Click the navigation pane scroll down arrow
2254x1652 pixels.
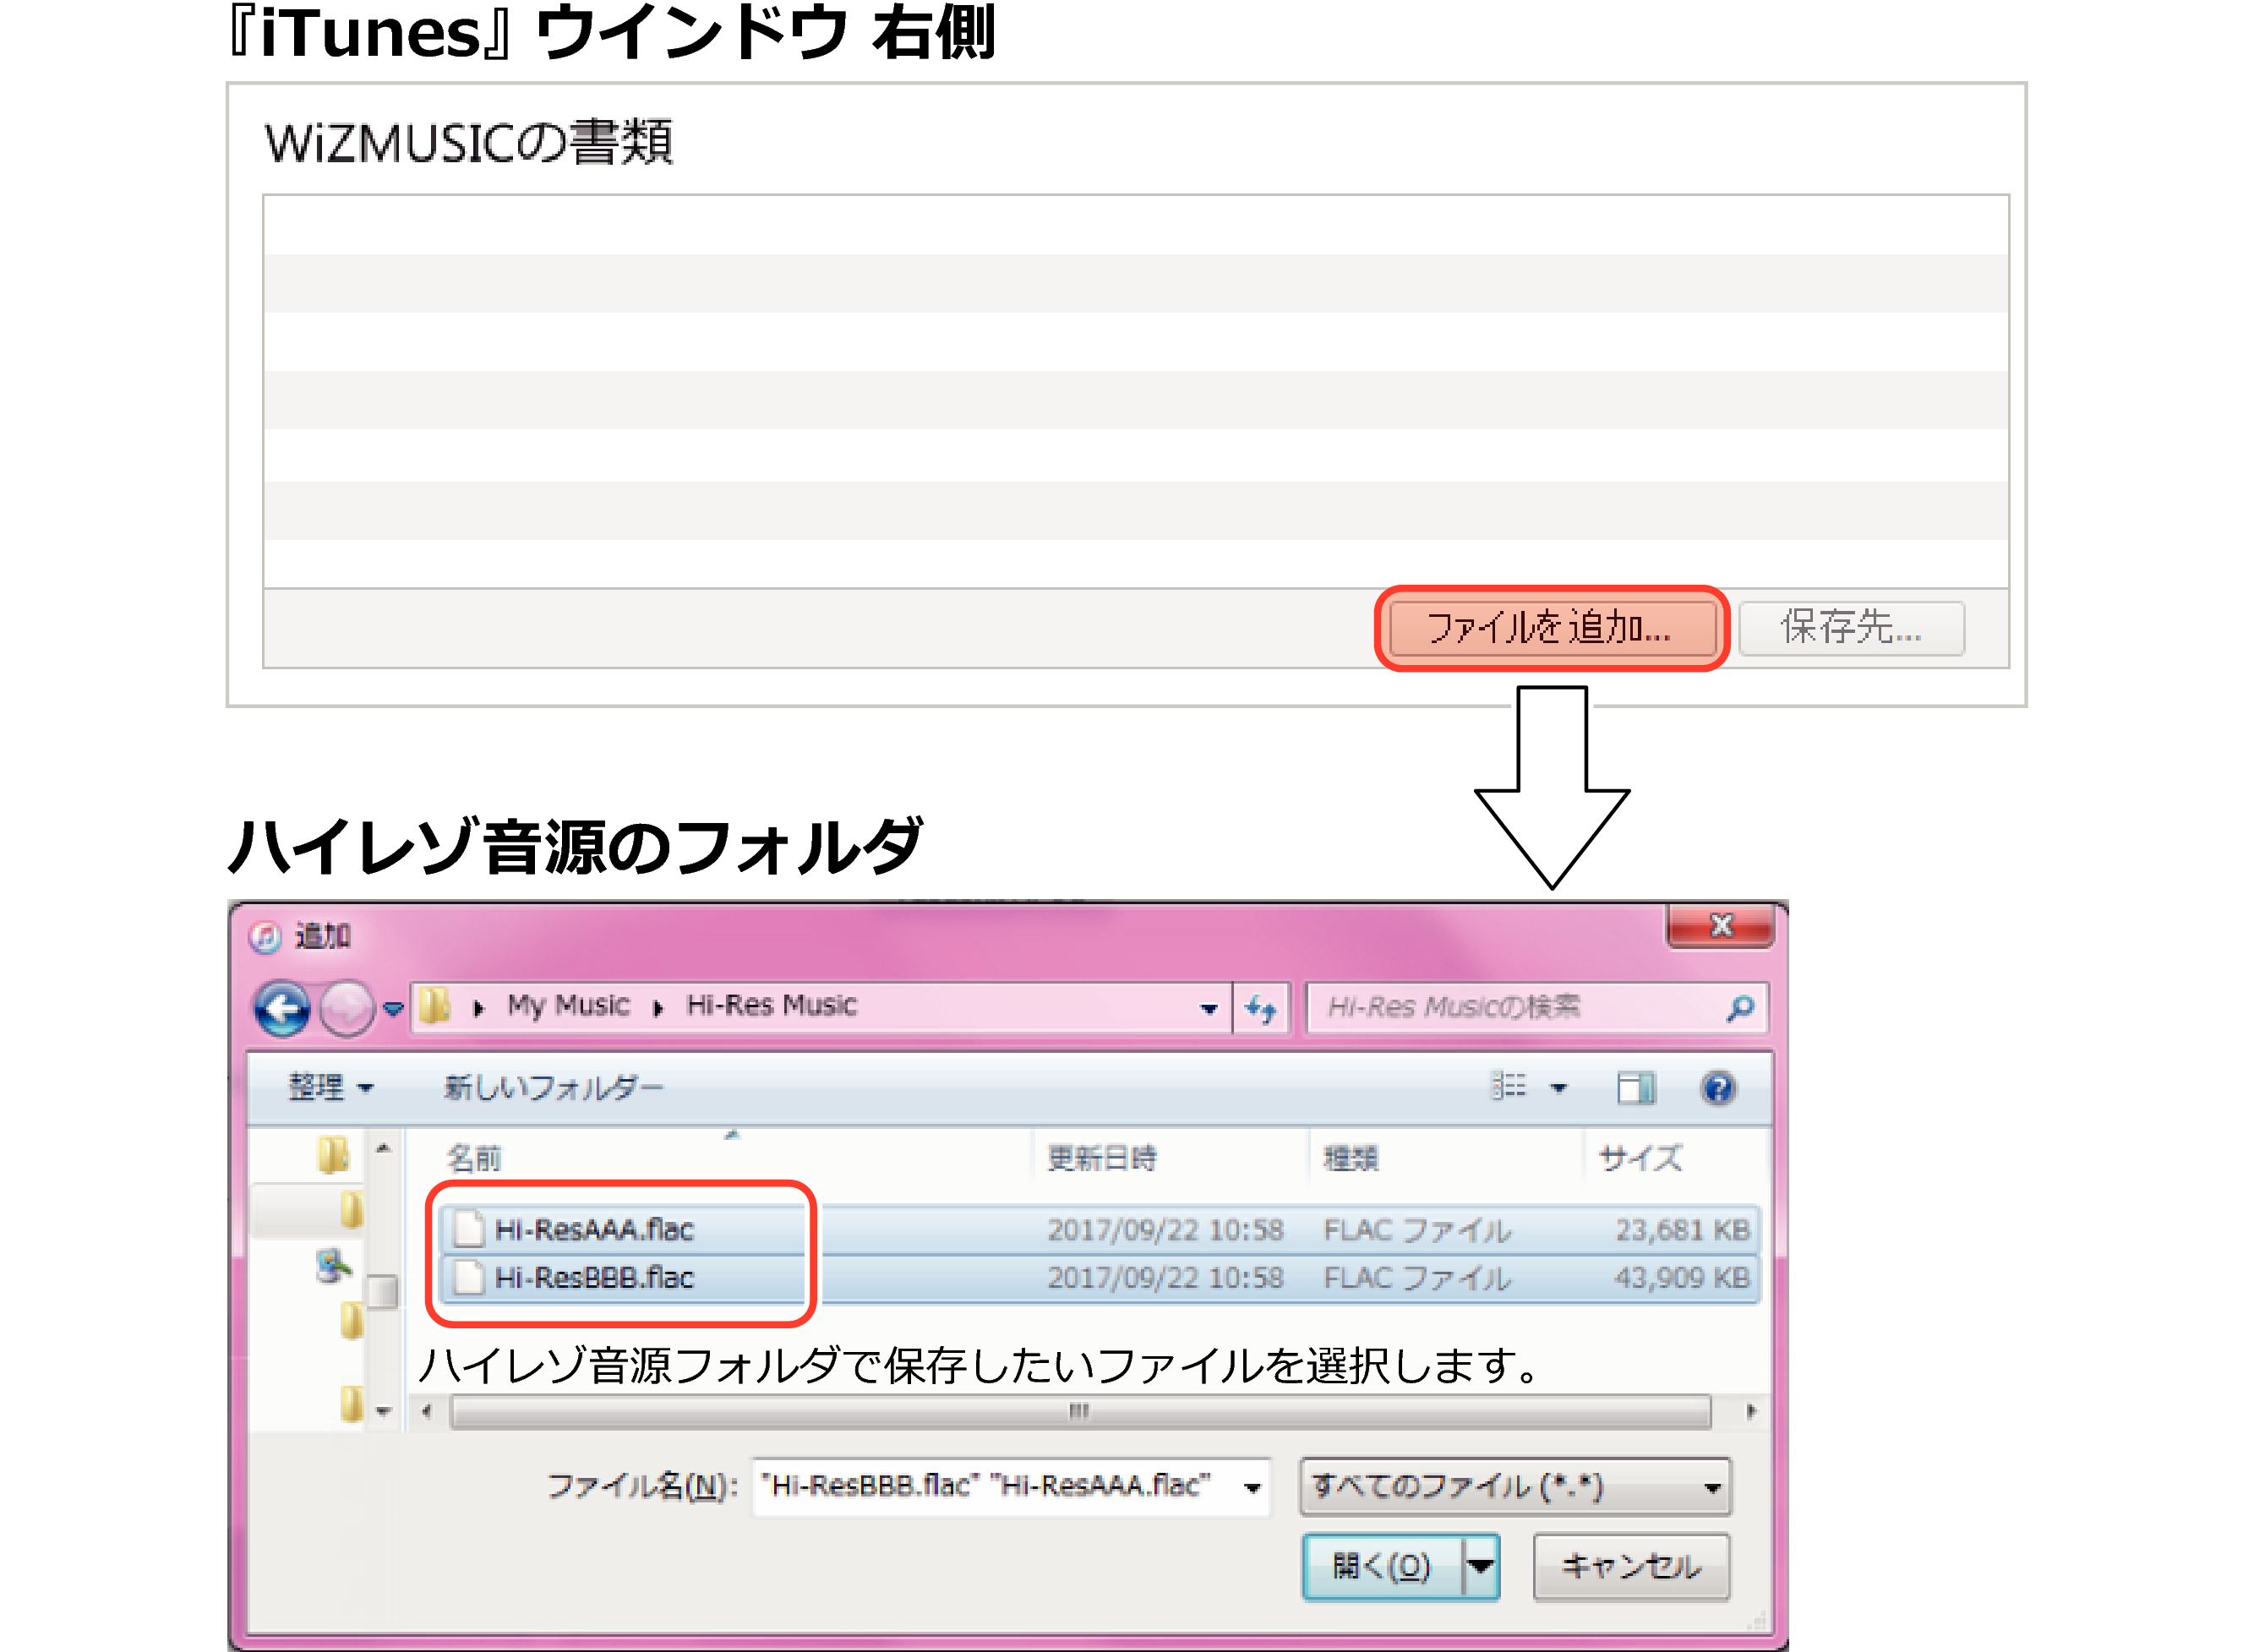pyautogui.click(x=384, y=1412)
